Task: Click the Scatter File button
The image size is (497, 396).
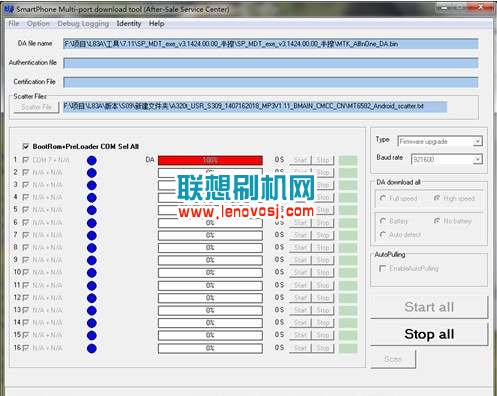Action: click(36, 107)
